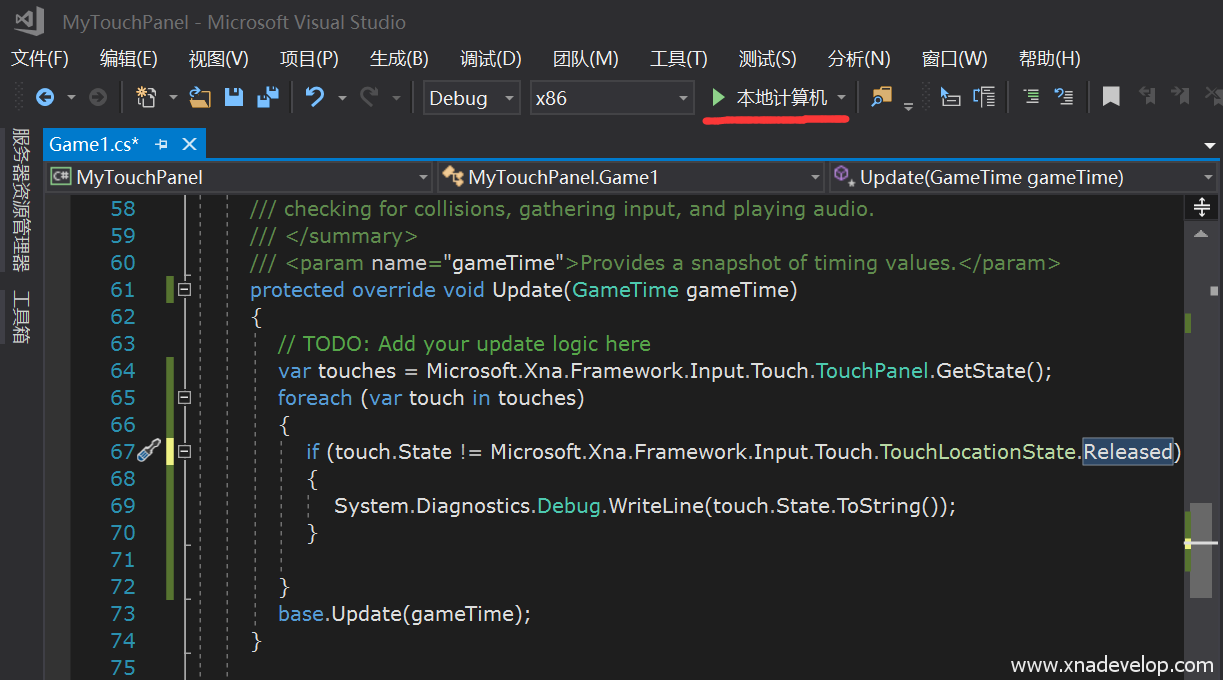Click the New Project toolbar icon
Viewport: 1223px width, 680px height.
[146, 98]
